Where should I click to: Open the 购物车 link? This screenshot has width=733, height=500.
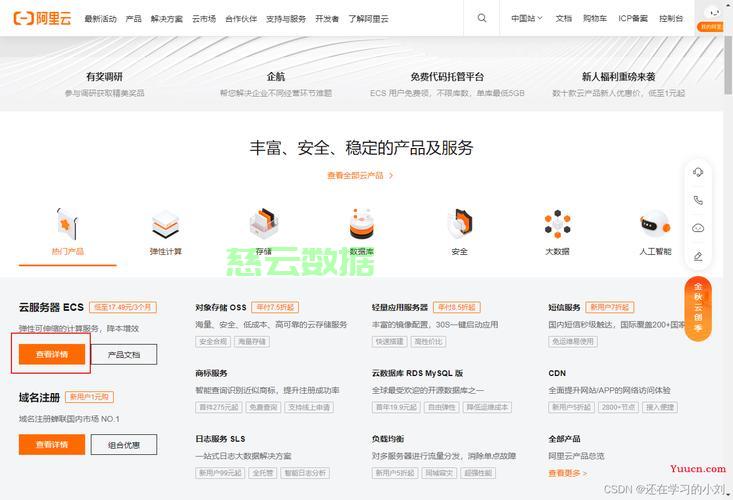tap(595, 18)
